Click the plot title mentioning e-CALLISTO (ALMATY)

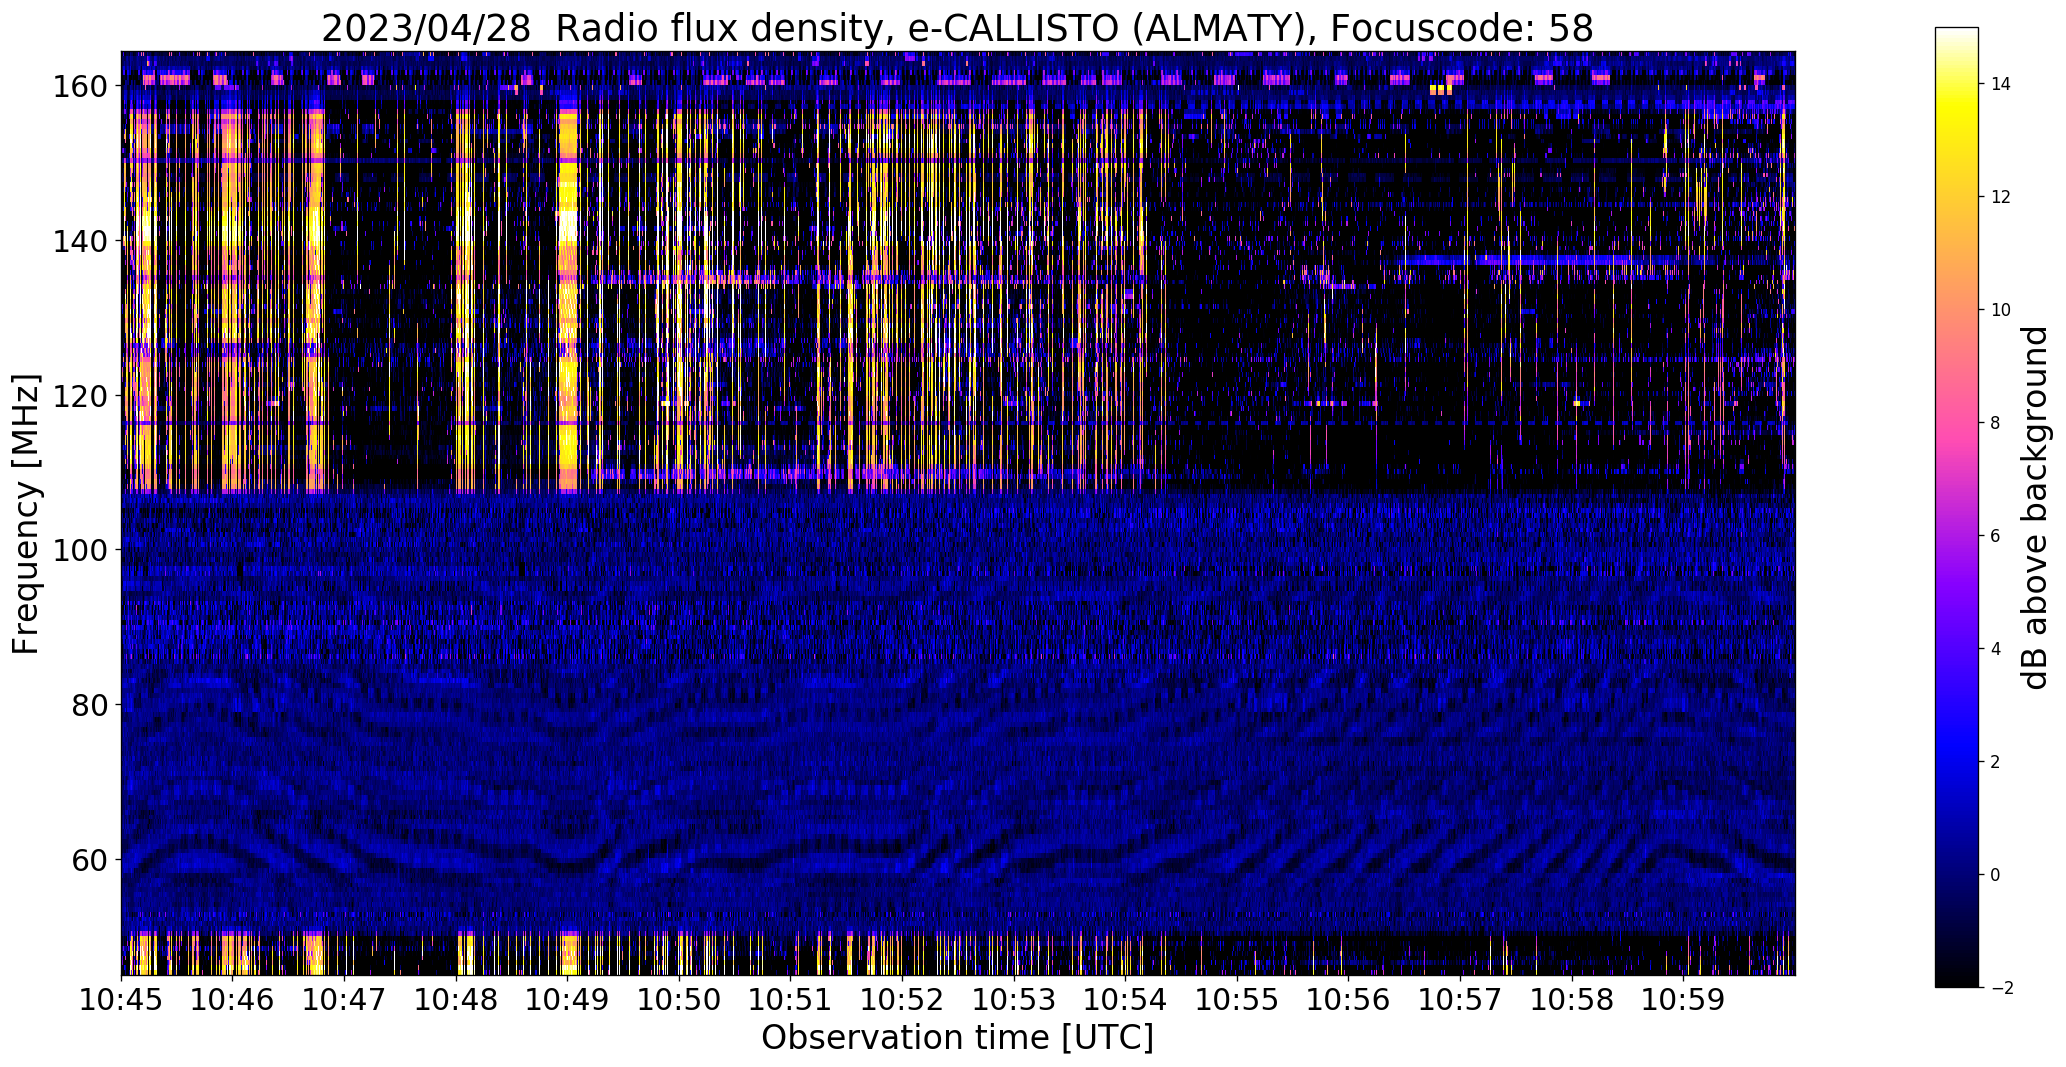[957, 28]
